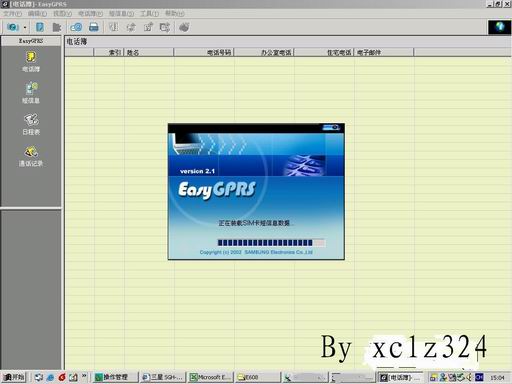This screenshot has width=512, height=384.
Task: Open the 电话簿 menu in menu bar
Action: (x=90, y=14)
